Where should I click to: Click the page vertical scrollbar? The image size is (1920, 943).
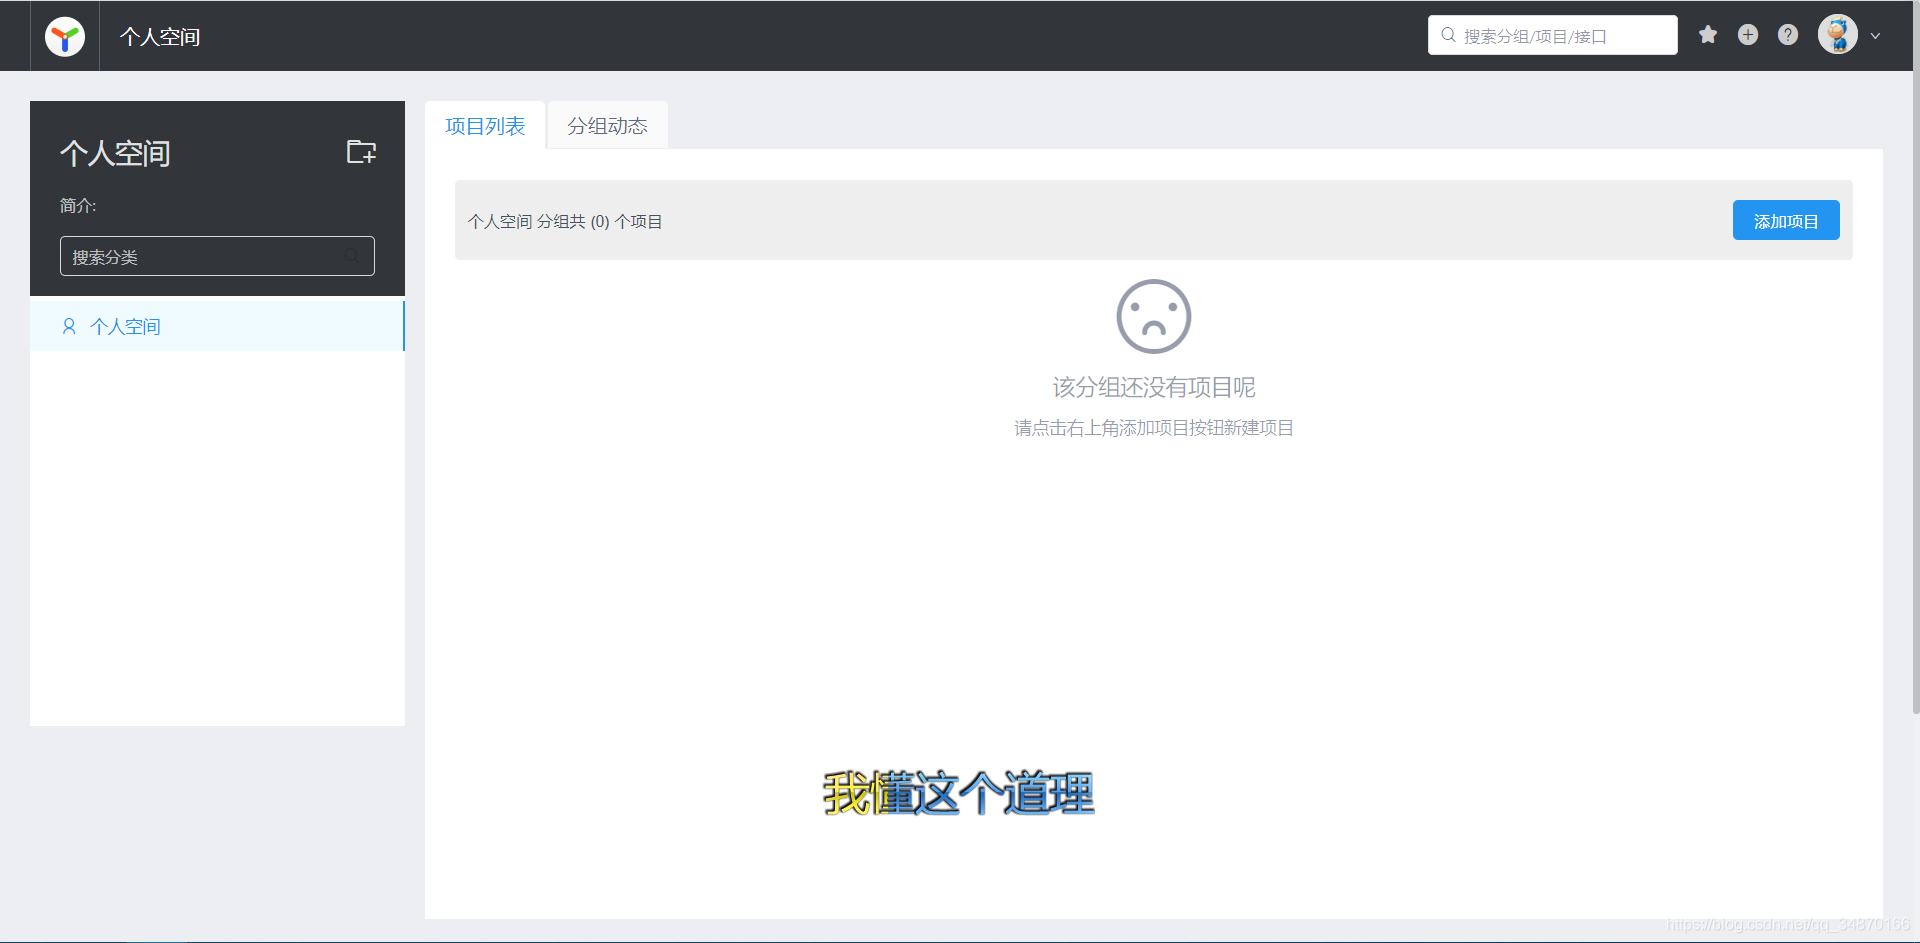point(1916,356)
